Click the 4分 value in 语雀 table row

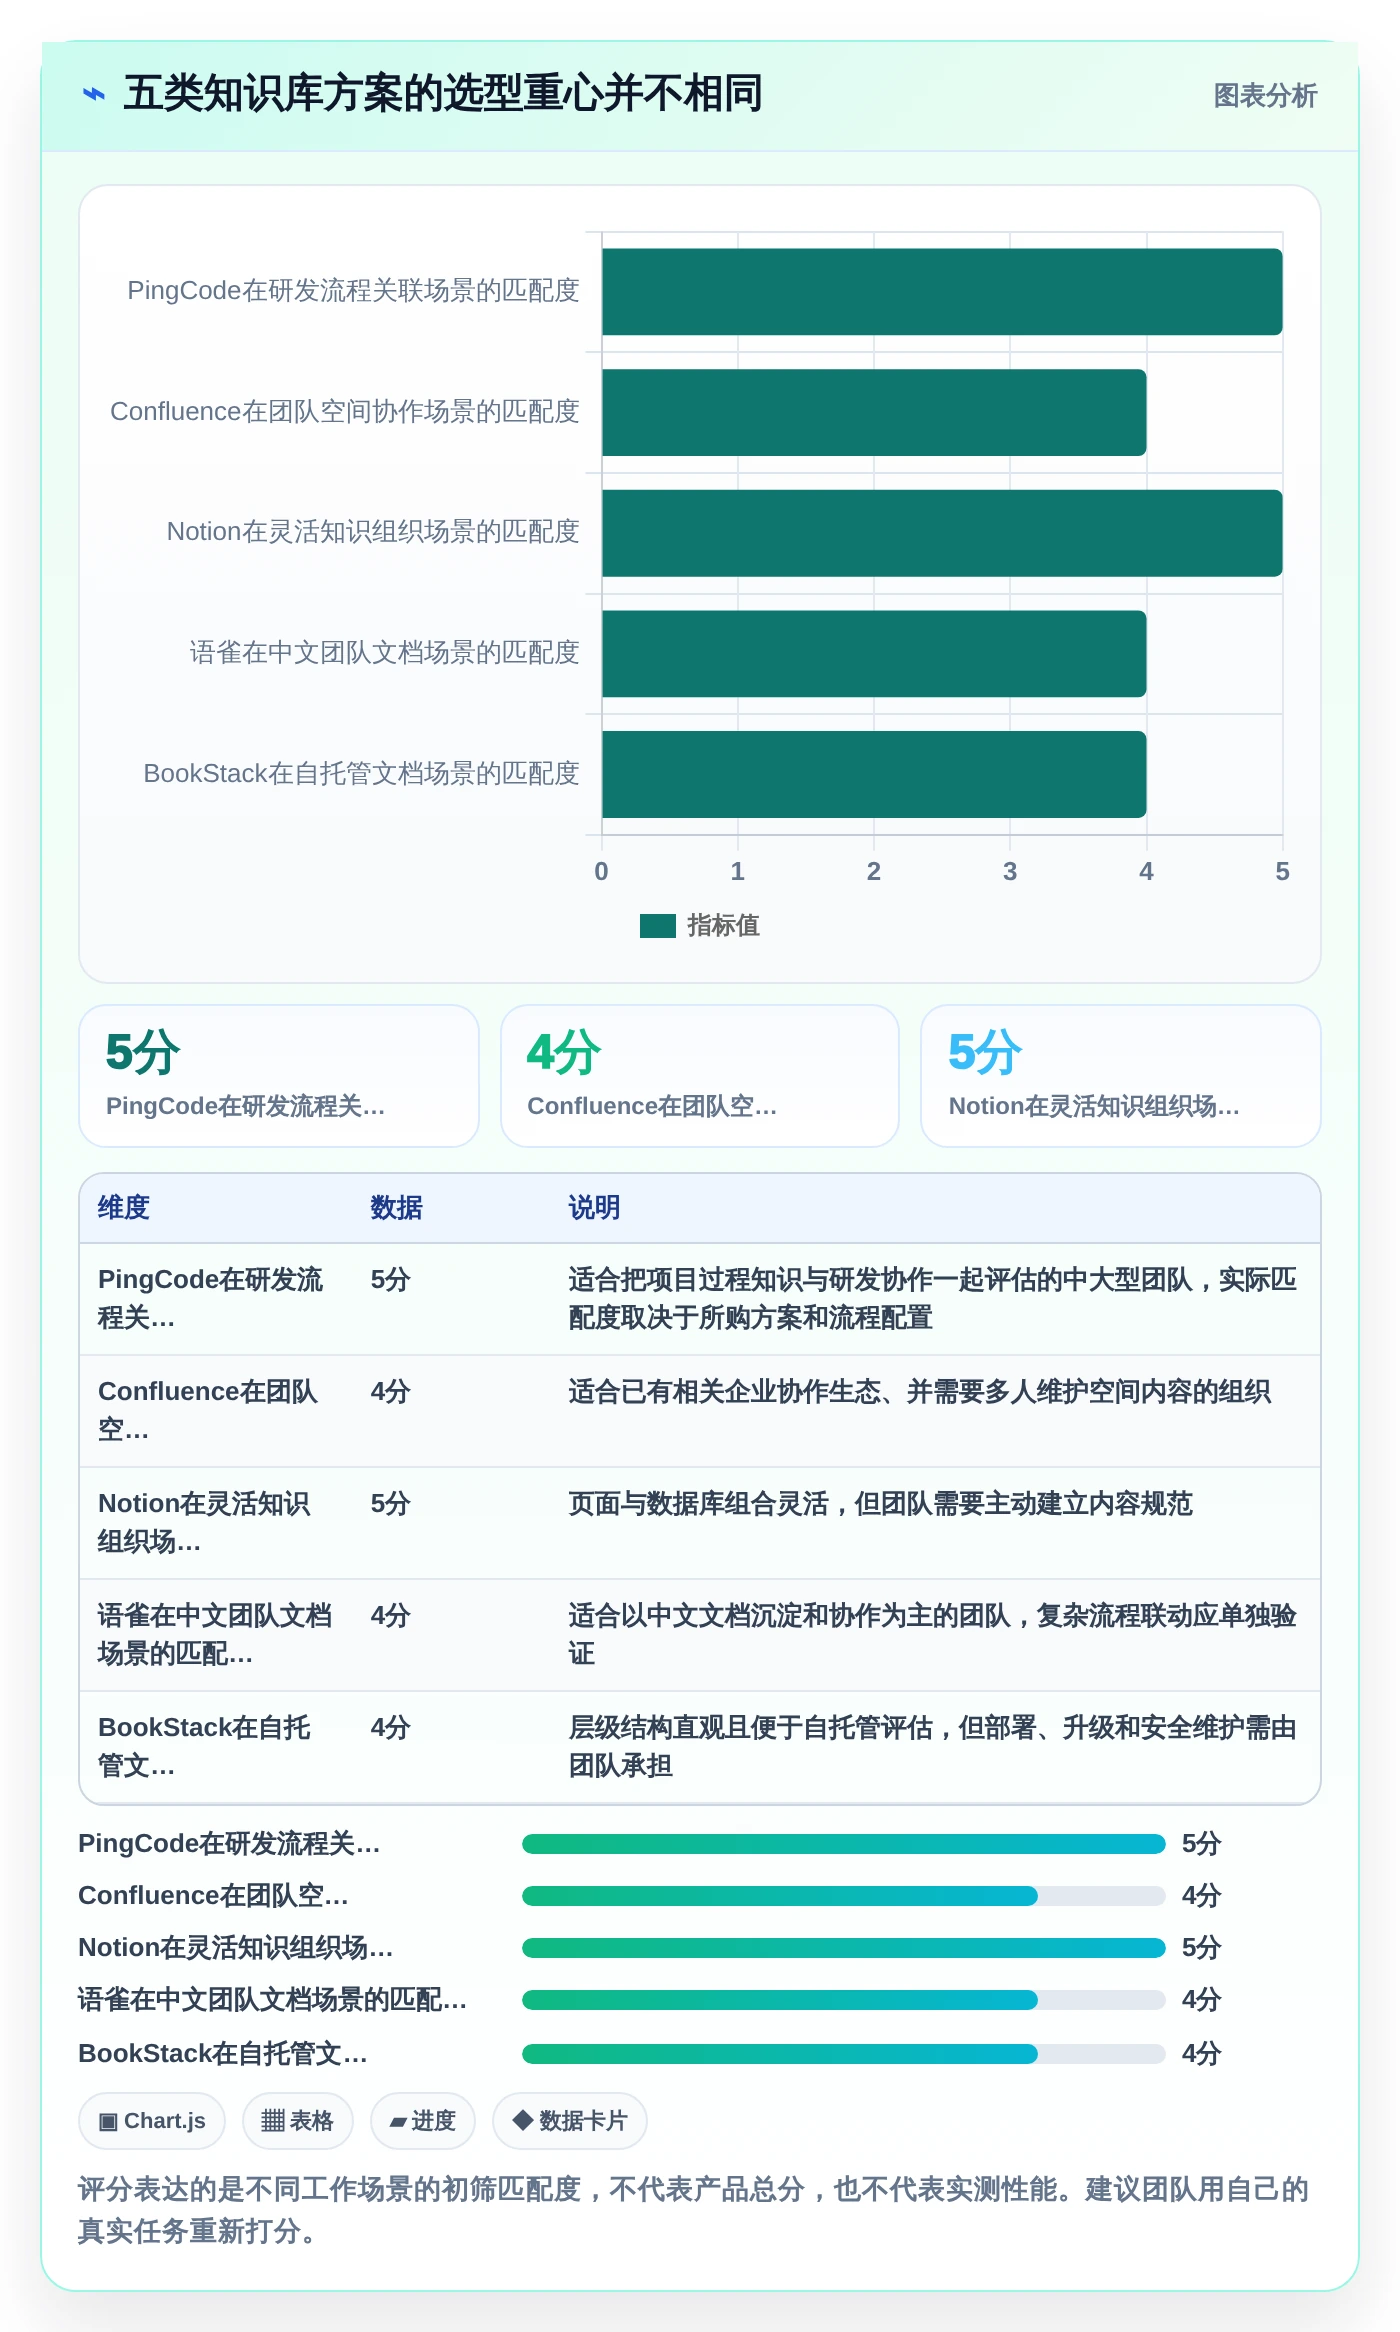390,1616
